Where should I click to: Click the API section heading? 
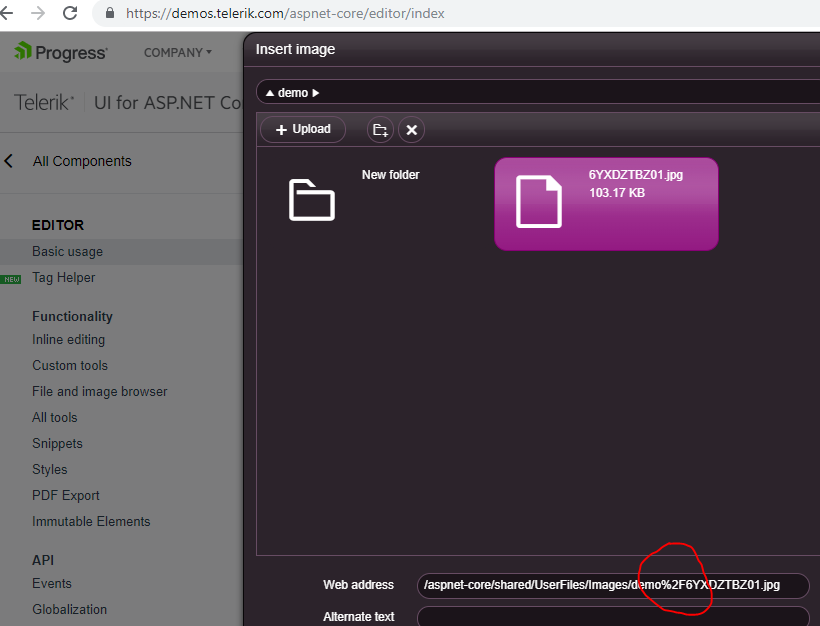point(43,560)
